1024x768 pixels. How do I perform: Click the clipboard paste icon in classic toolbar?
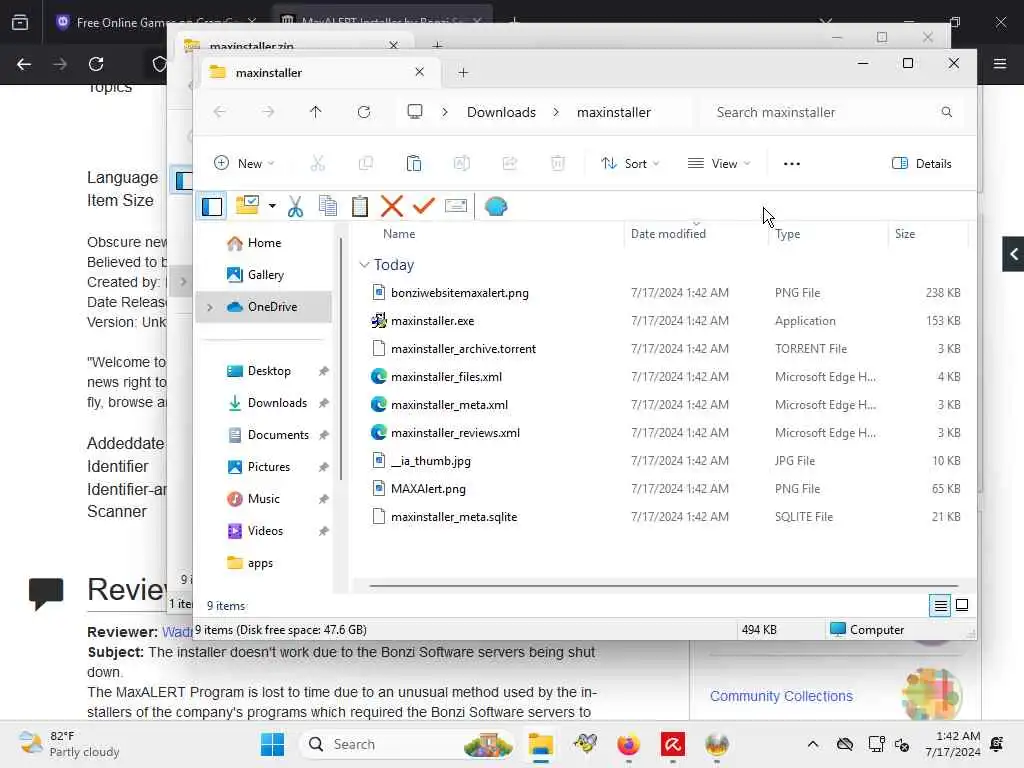360,206
